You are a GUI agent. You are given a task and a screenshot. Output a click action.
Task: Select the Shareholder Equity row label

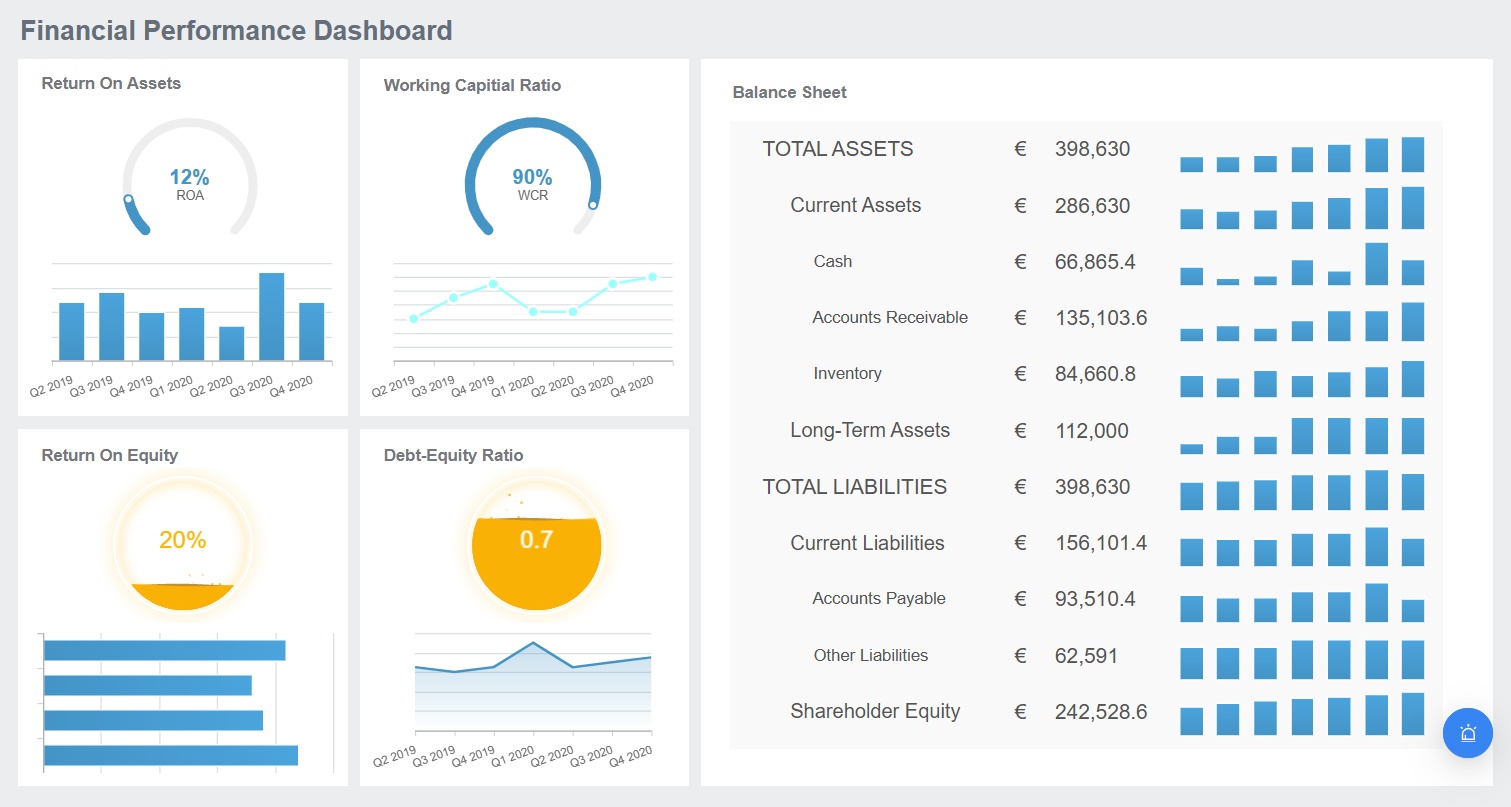coord(875,711)
